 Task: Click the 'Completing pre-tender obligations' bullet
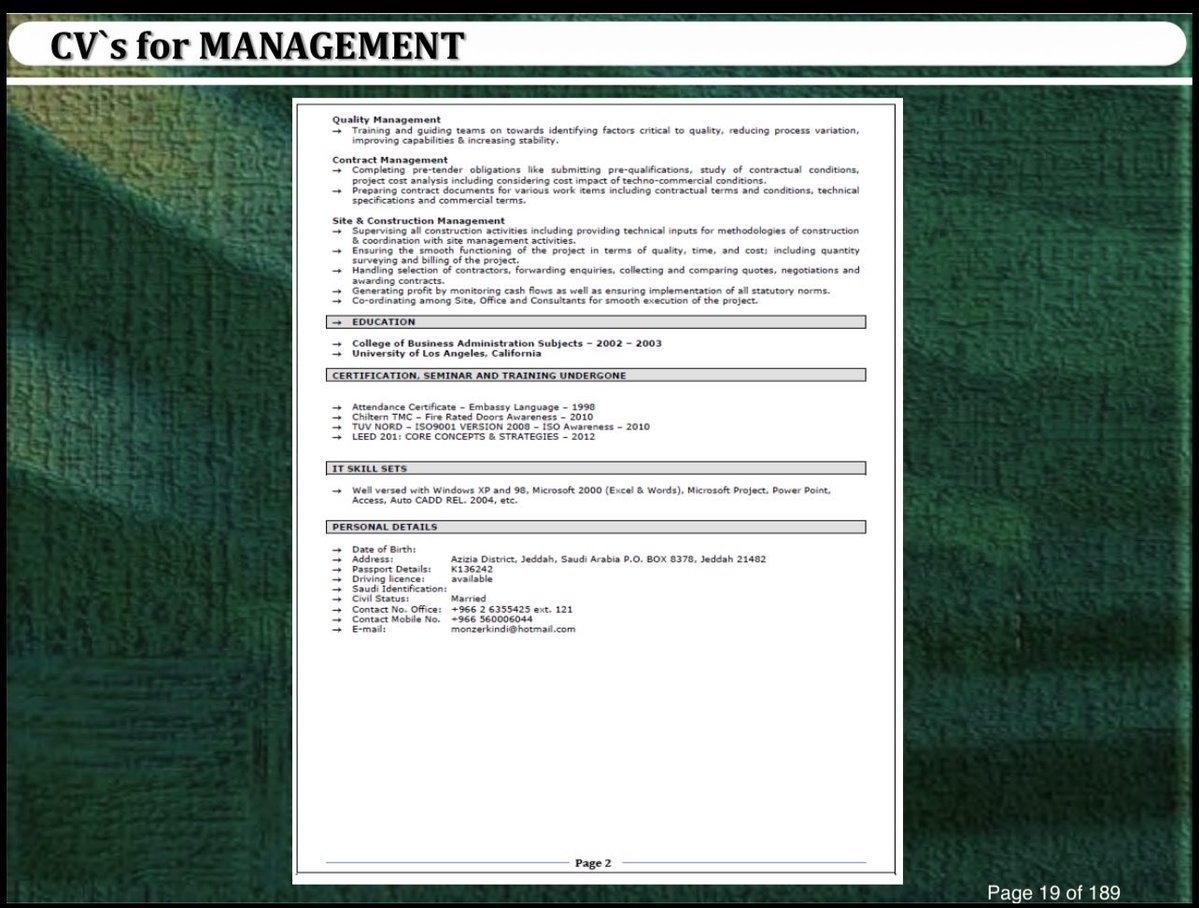(605, 175)
